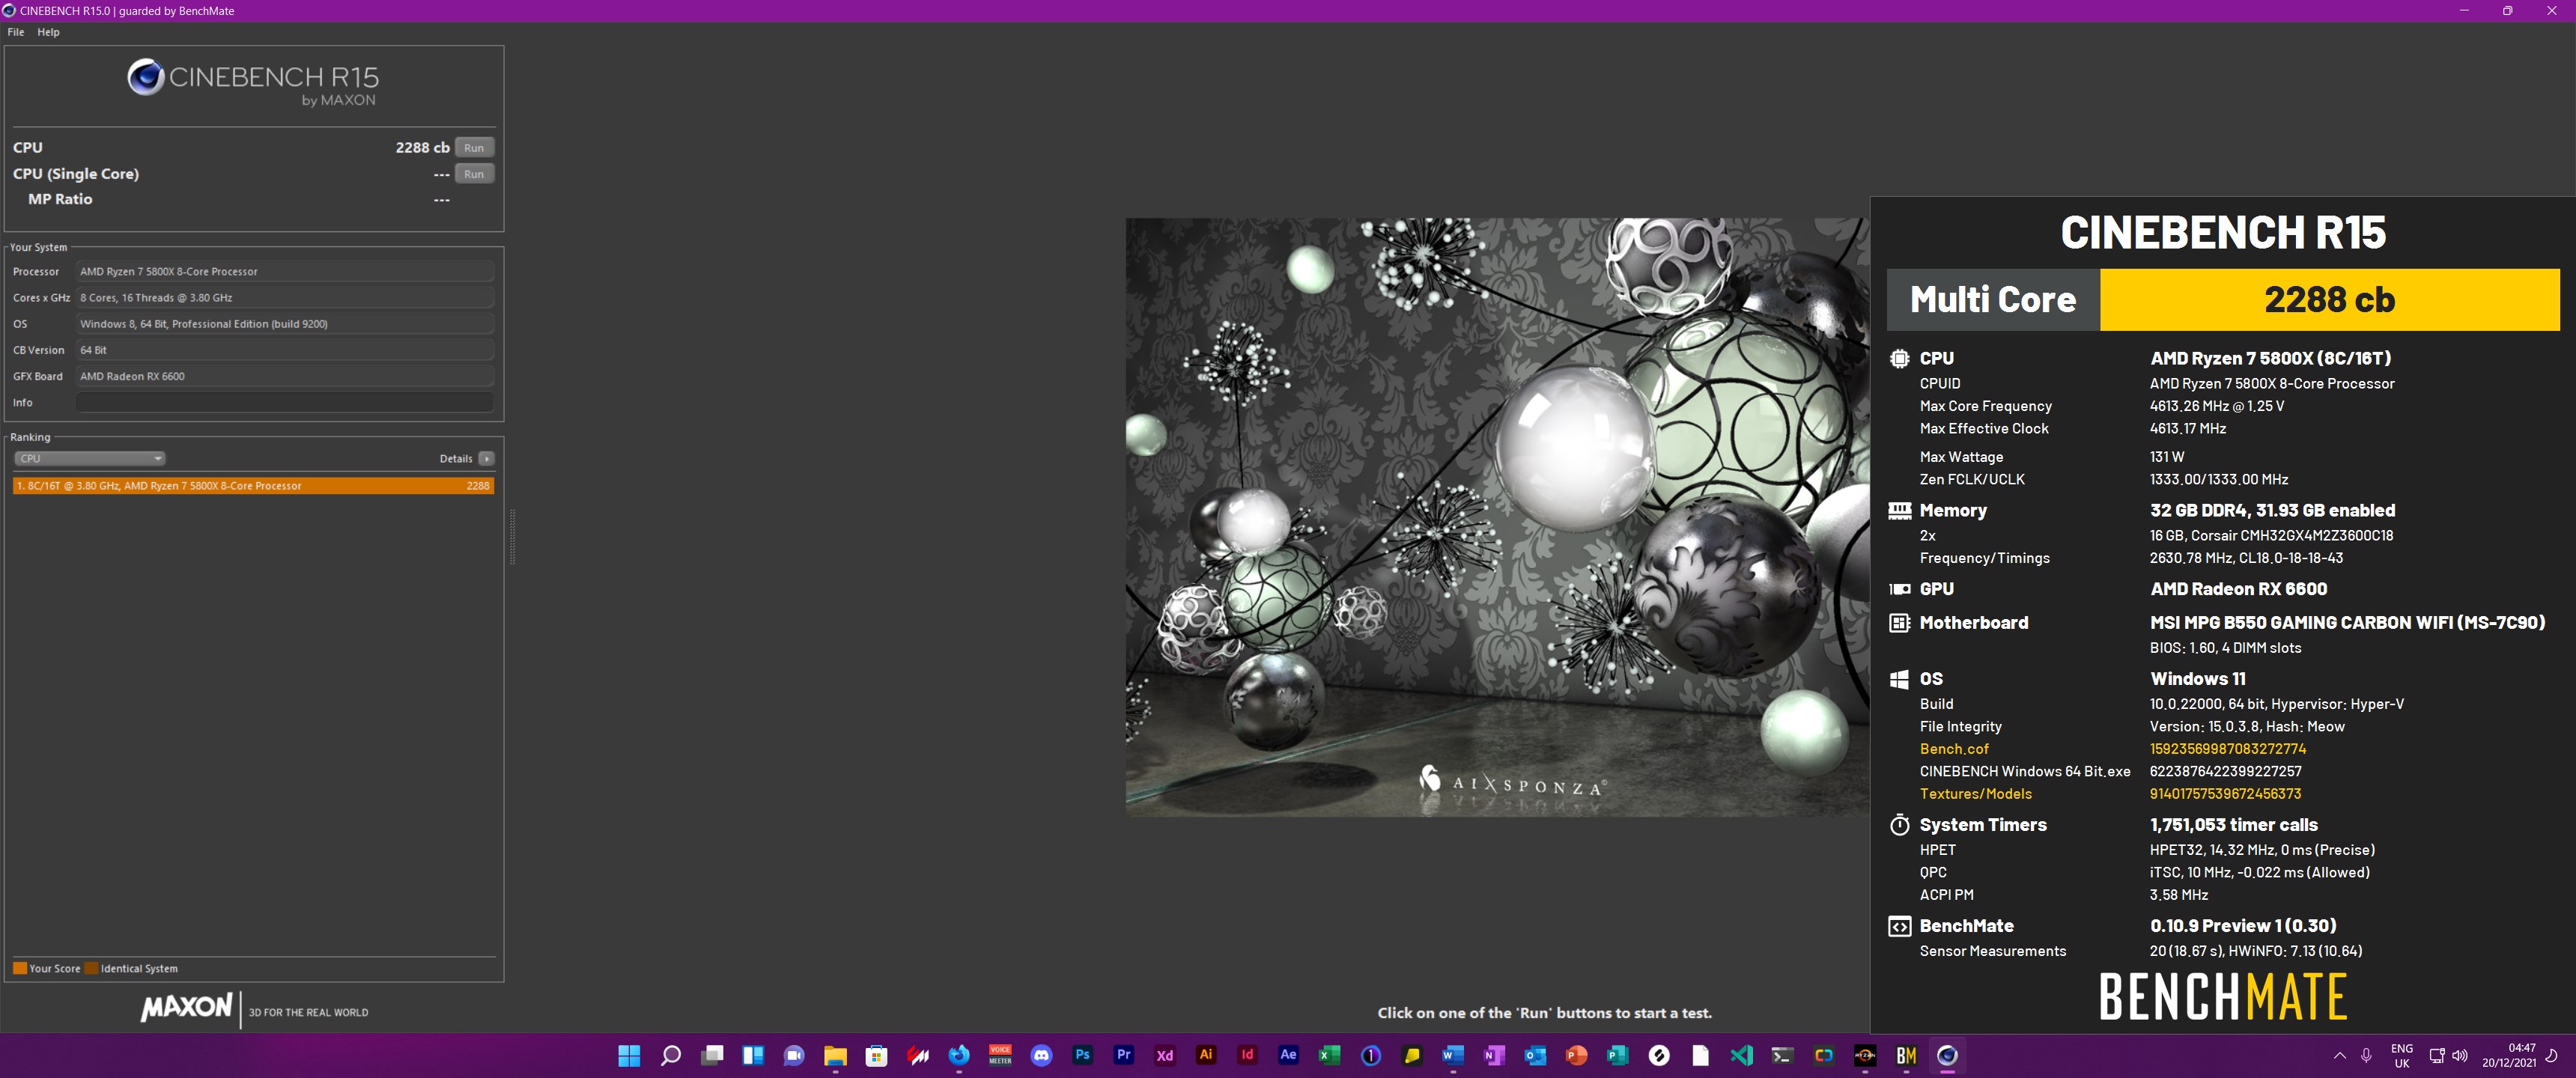This screenshot has height=1078, width=2576.
Task: Open the Windows Start menu
Action: click(629, 1055)
